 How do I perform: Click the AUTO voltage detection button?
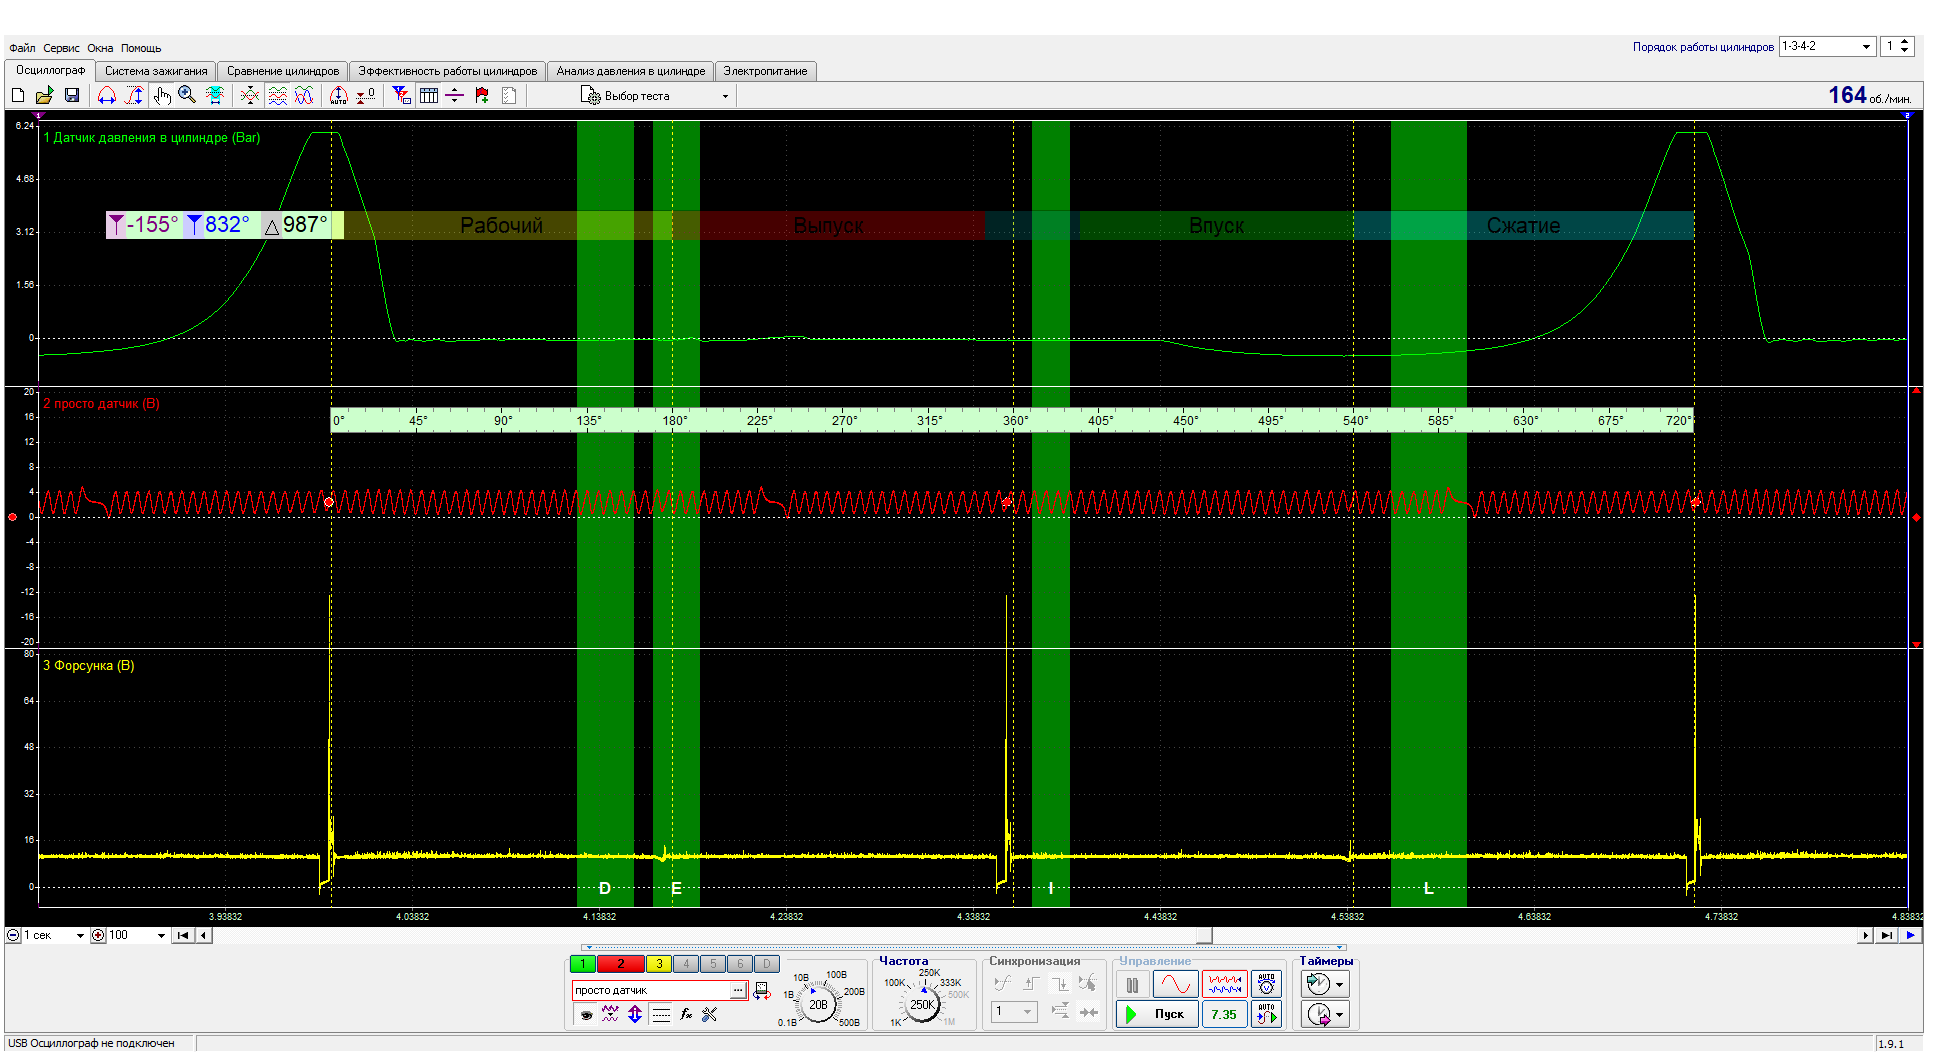tap(1267, 985)
